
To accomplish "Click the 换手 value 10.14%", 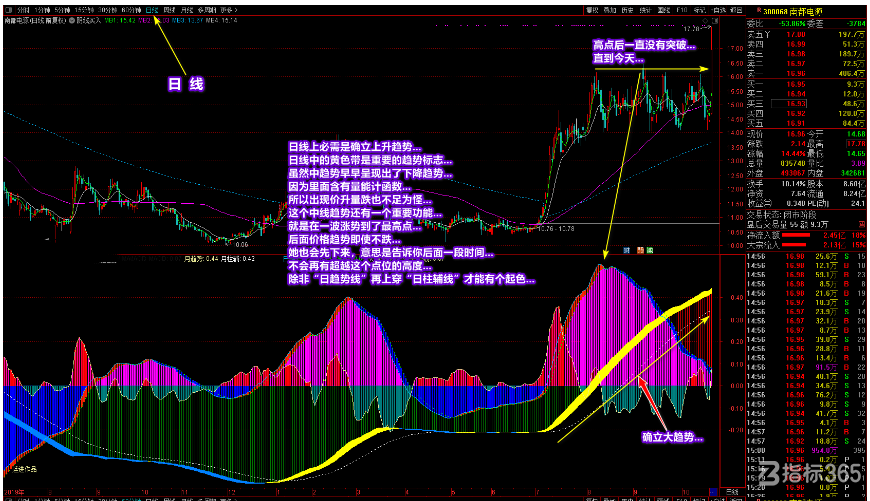I will 793,184.
